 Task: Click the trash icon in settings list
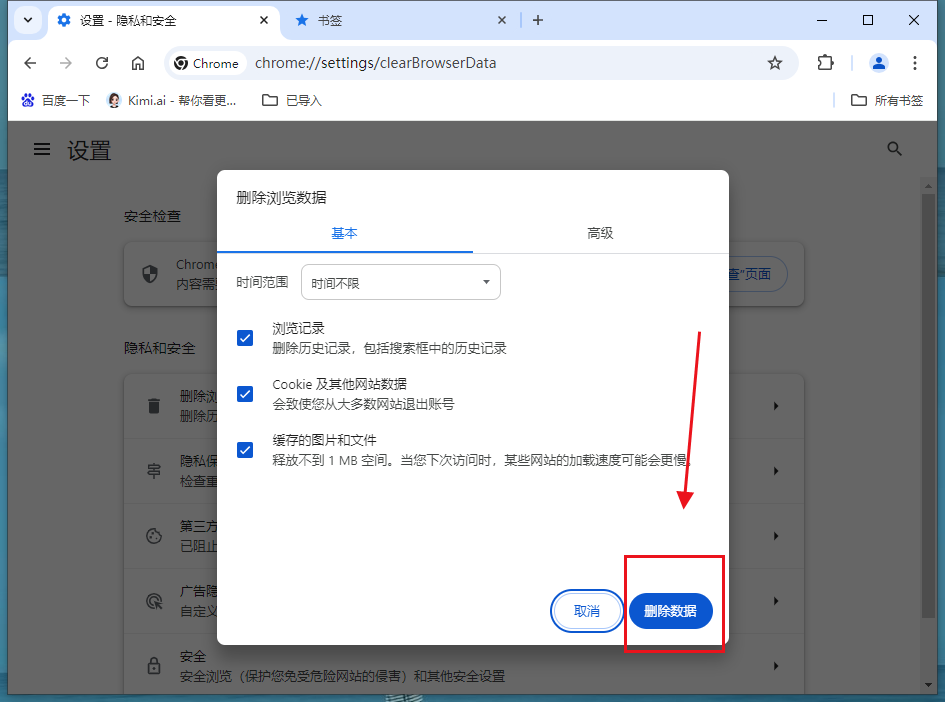pos(154,406)
